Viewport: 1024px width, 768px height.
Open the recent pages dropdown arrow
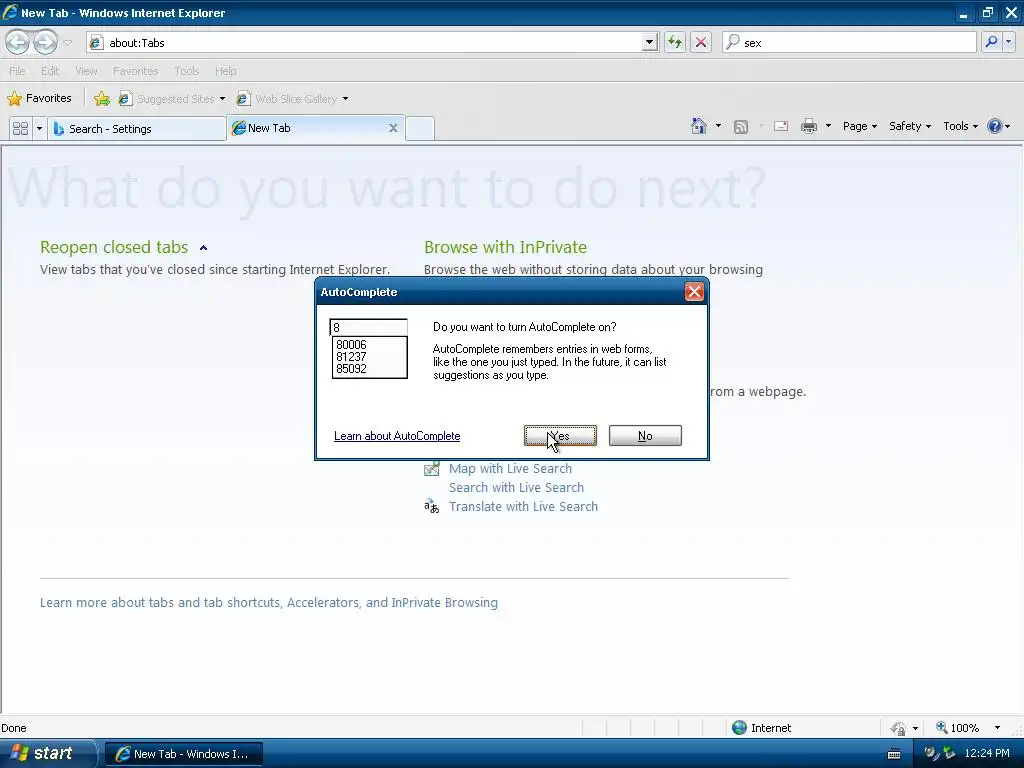coord(67,43)
